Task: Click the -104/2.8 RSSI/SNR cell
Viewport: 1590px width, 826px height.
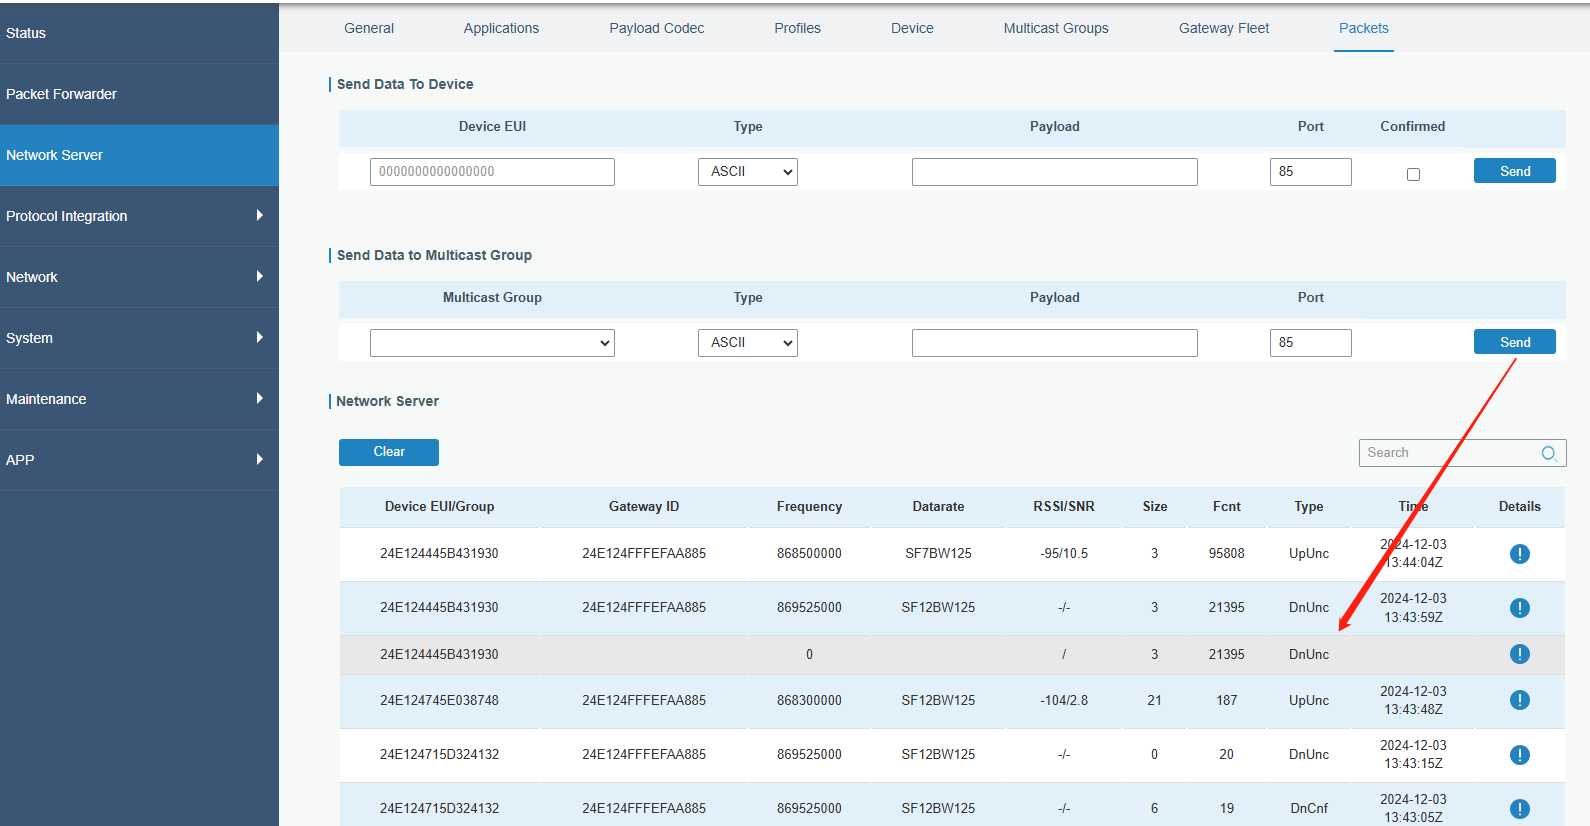Action: pyautogui.click(x=1064, y=700)
